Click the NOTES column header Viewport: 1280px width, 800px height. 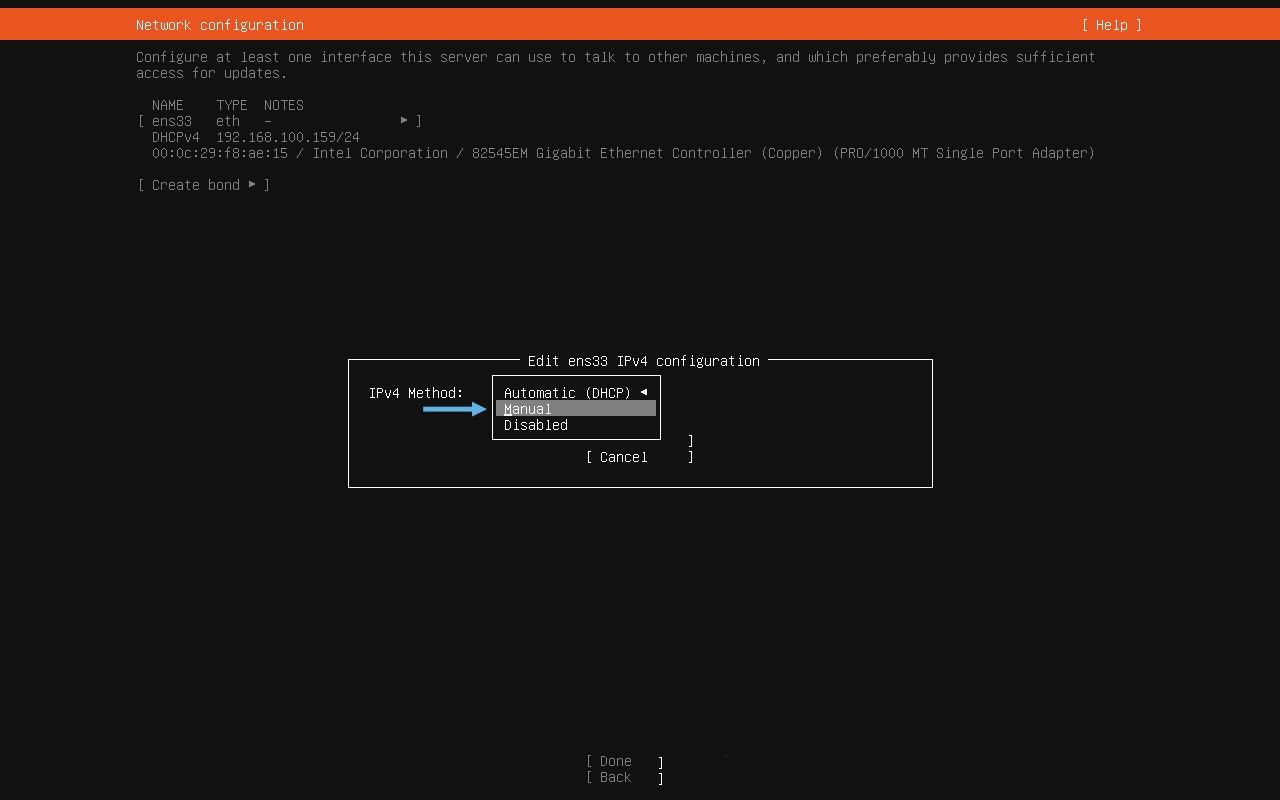tap(283, 104)
